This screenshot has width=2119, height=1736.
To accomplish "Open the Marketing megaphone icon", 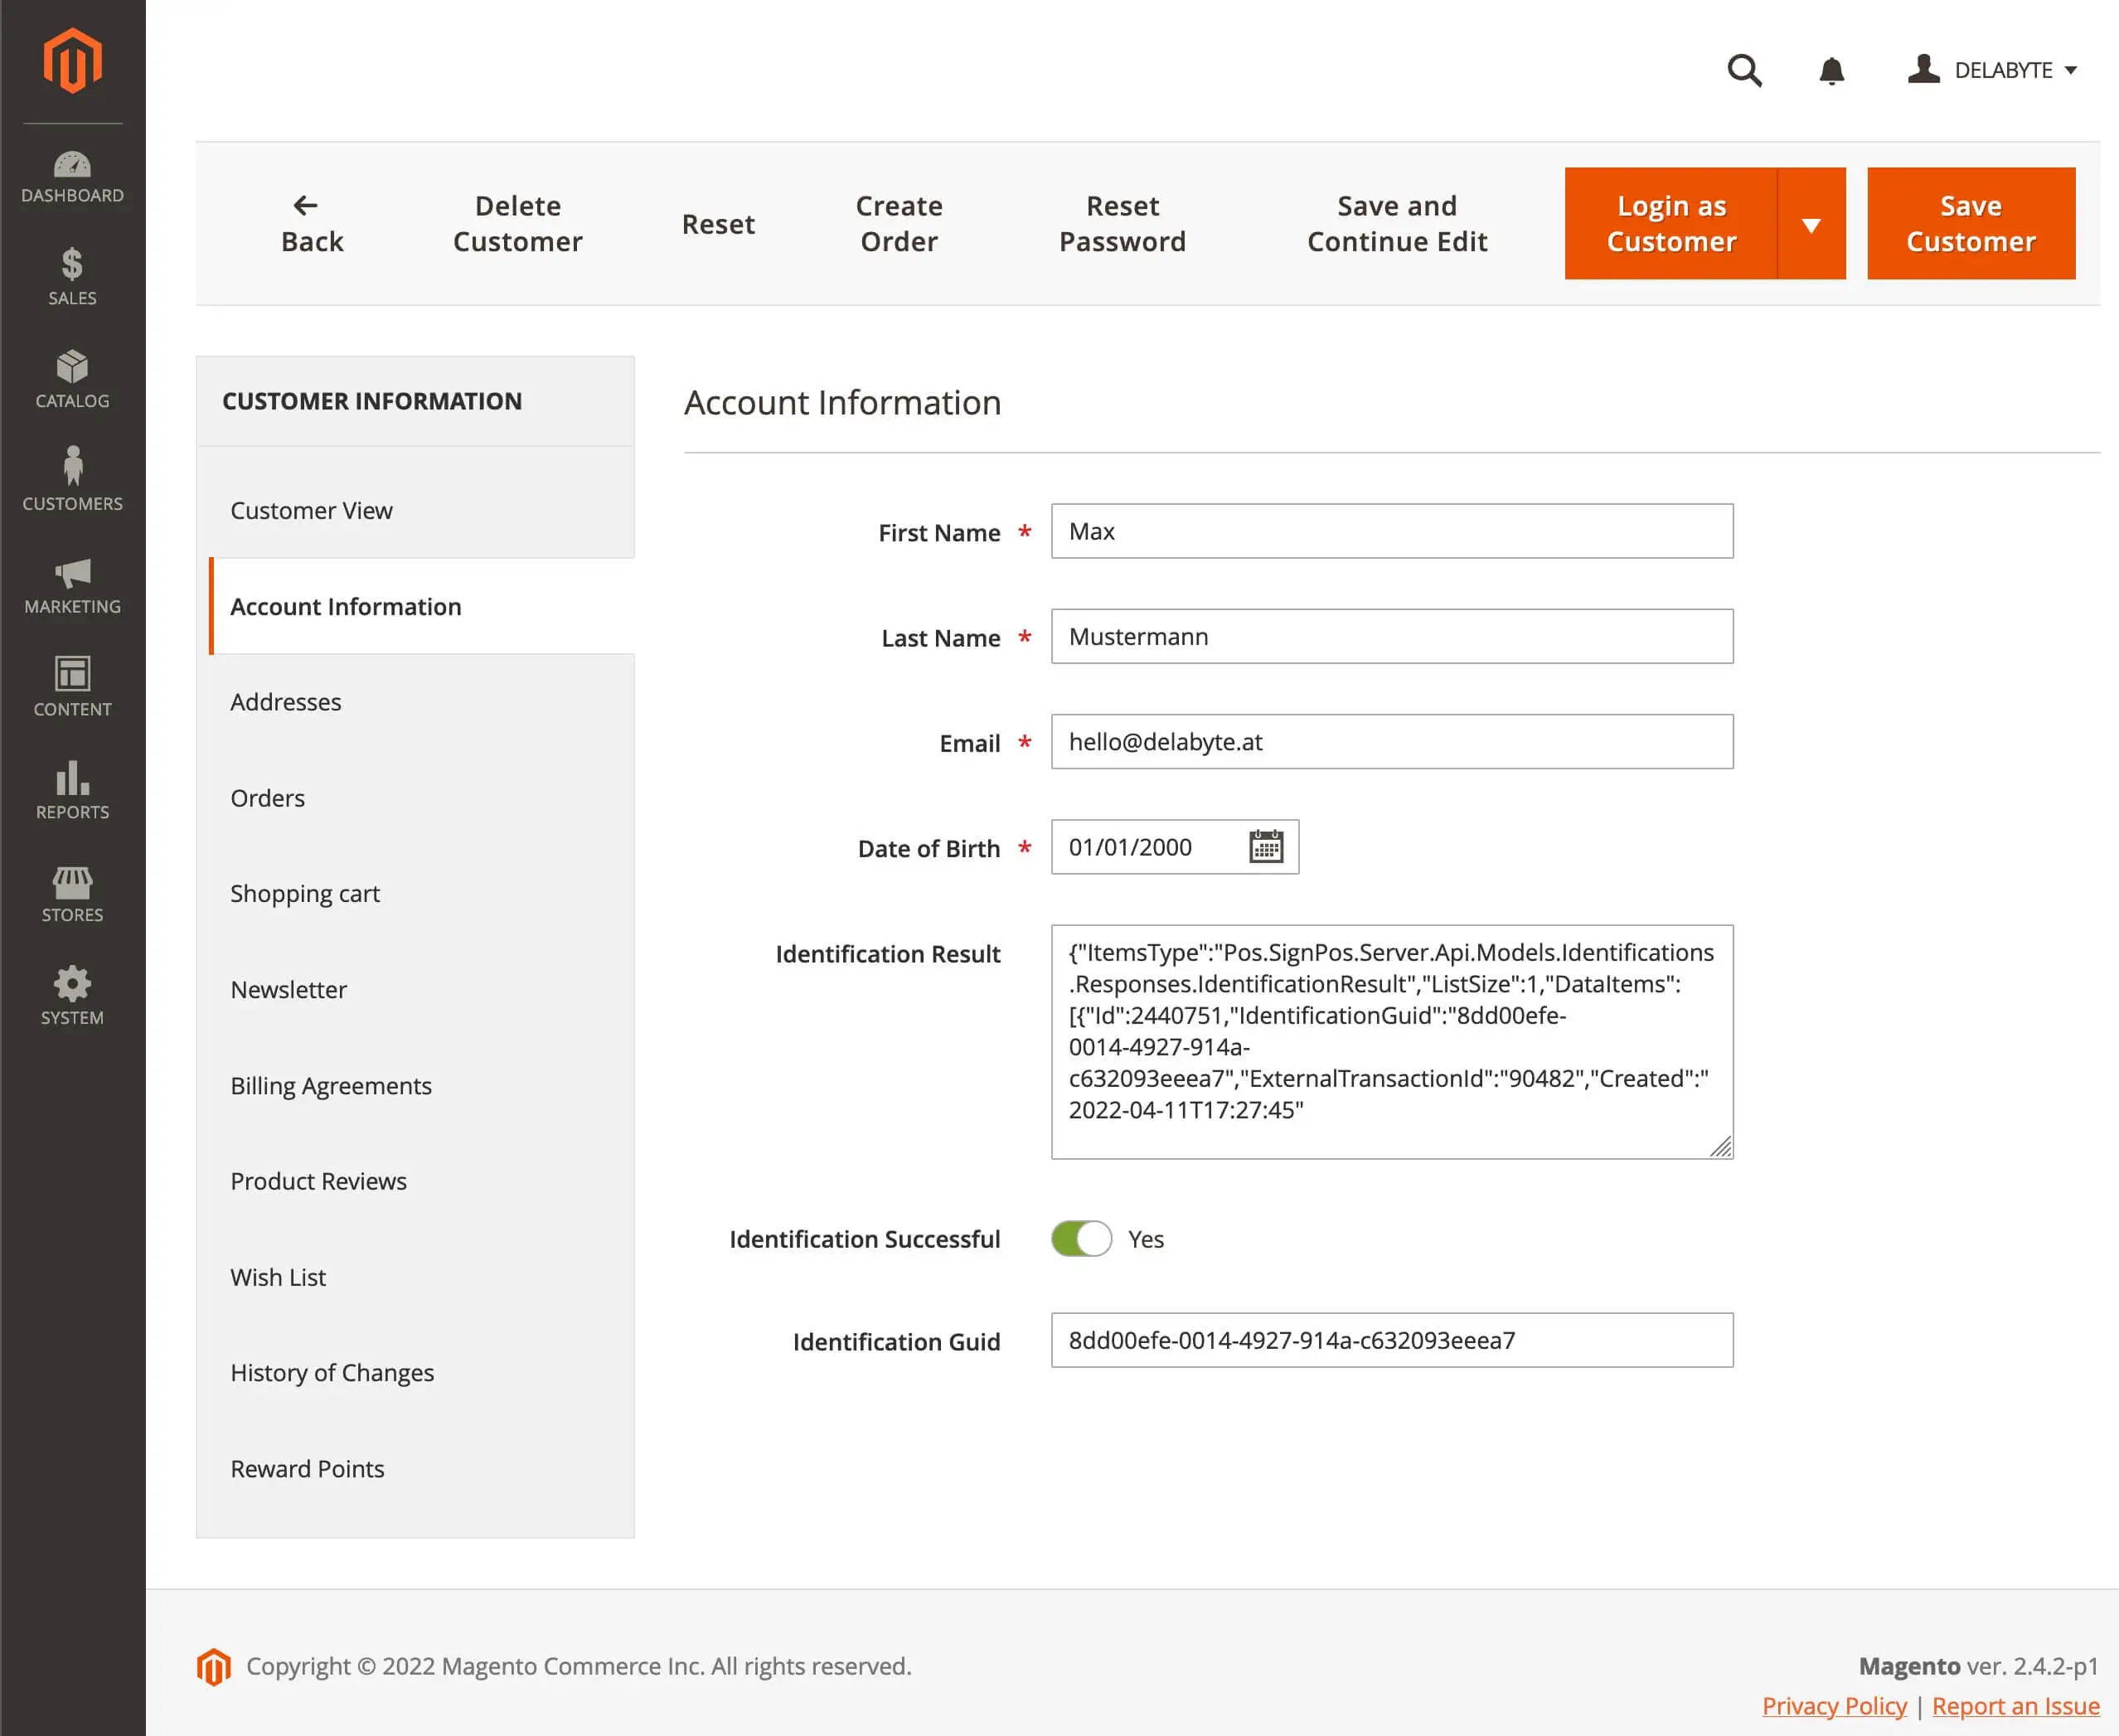I will pyautogui.click(x=72, y=585).
